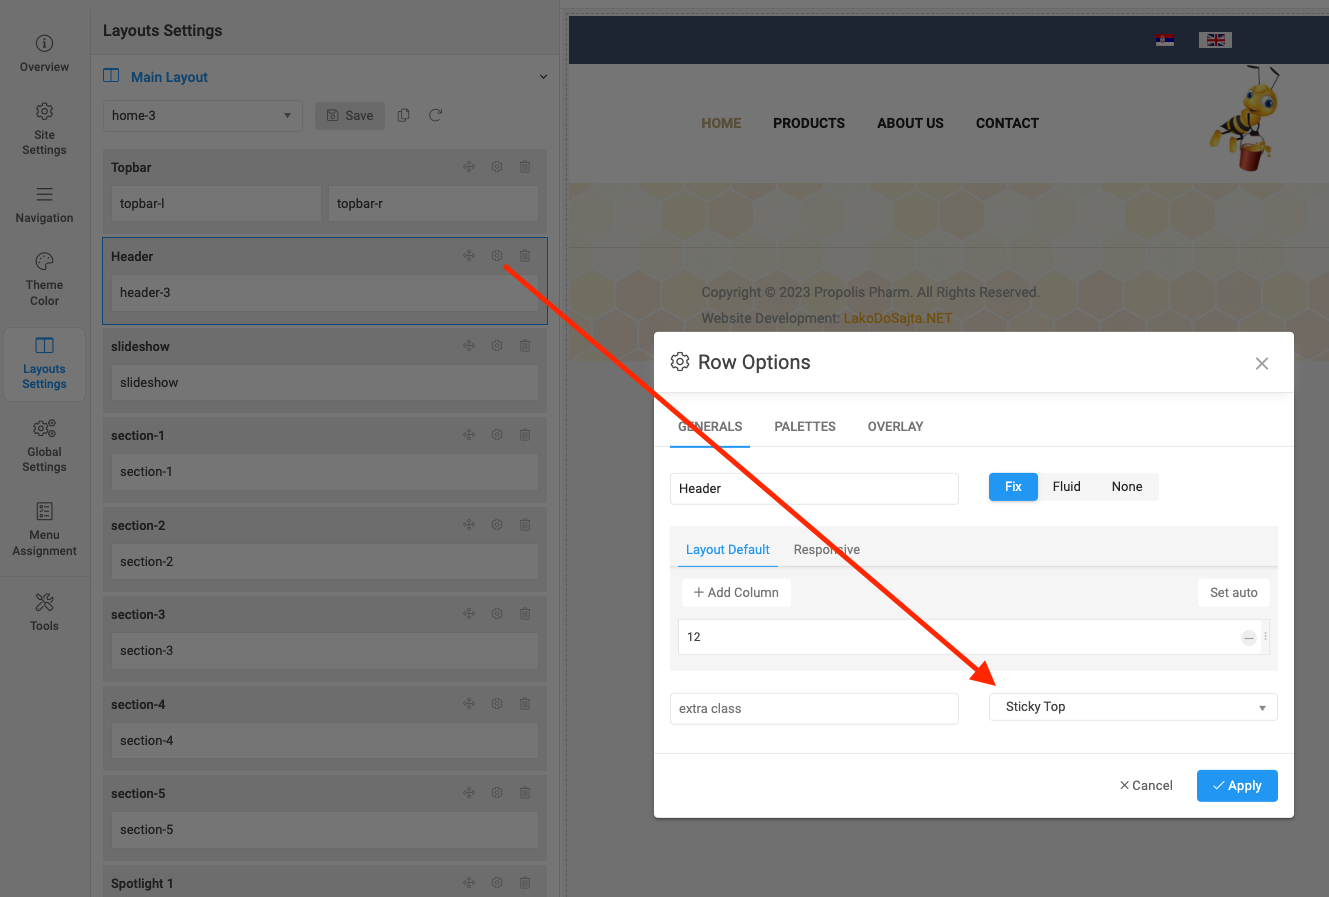Screen dimensions: 1329x897
Task: Open PRODUCTS in site preview menu
Action: 809,123
